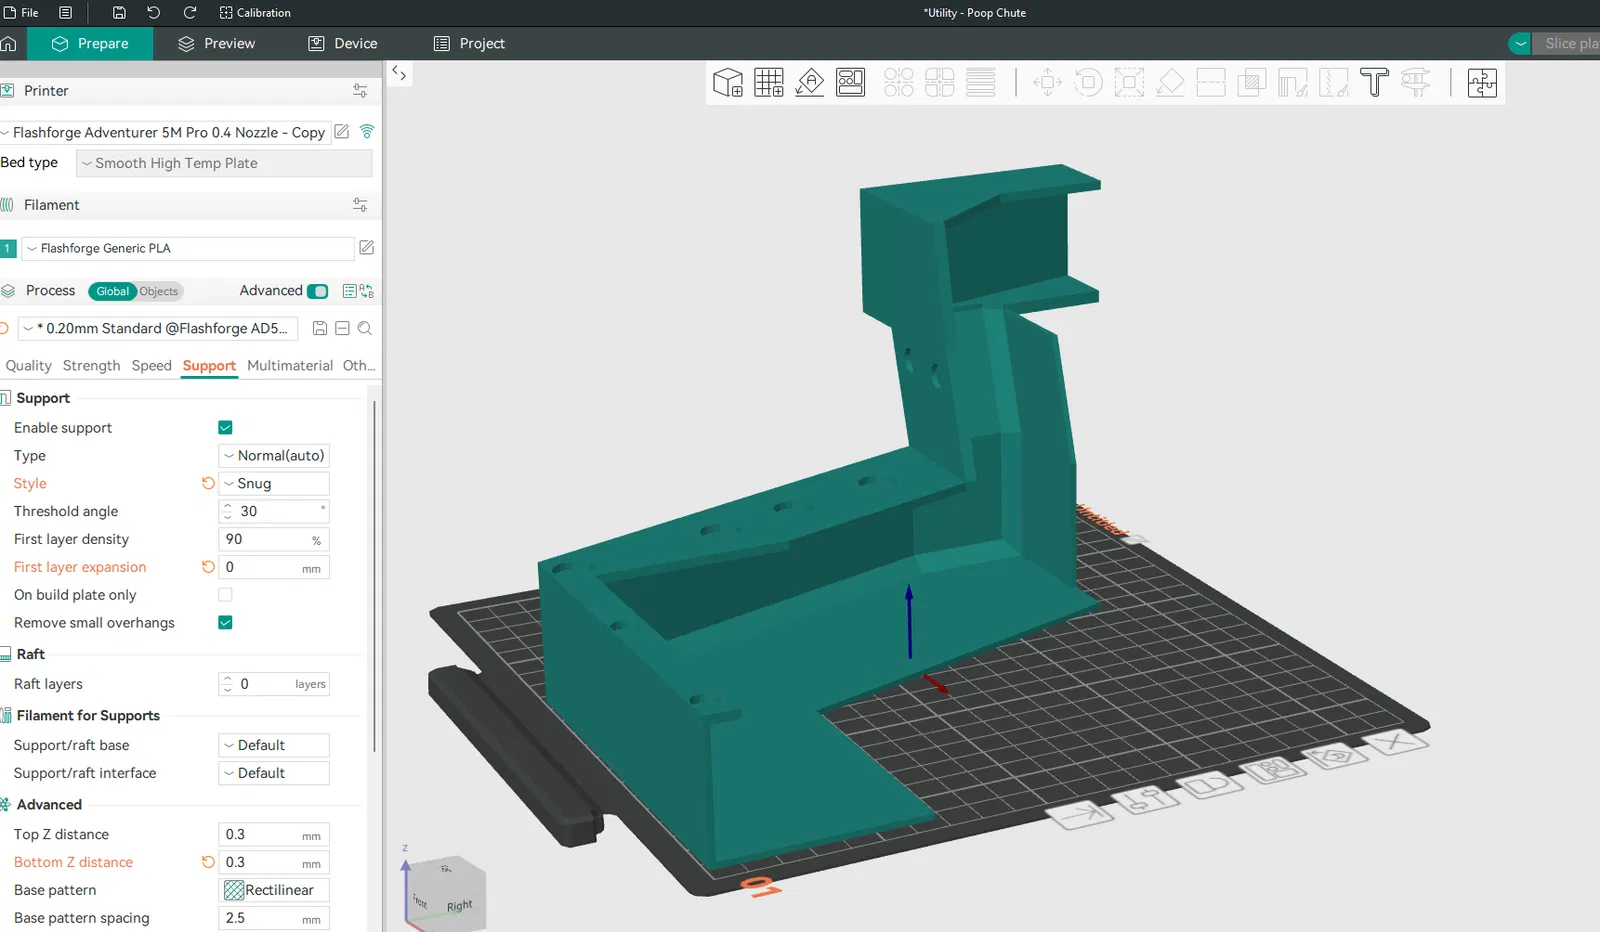
Task: Go to the Home screen icon
Action: point(9,43)
